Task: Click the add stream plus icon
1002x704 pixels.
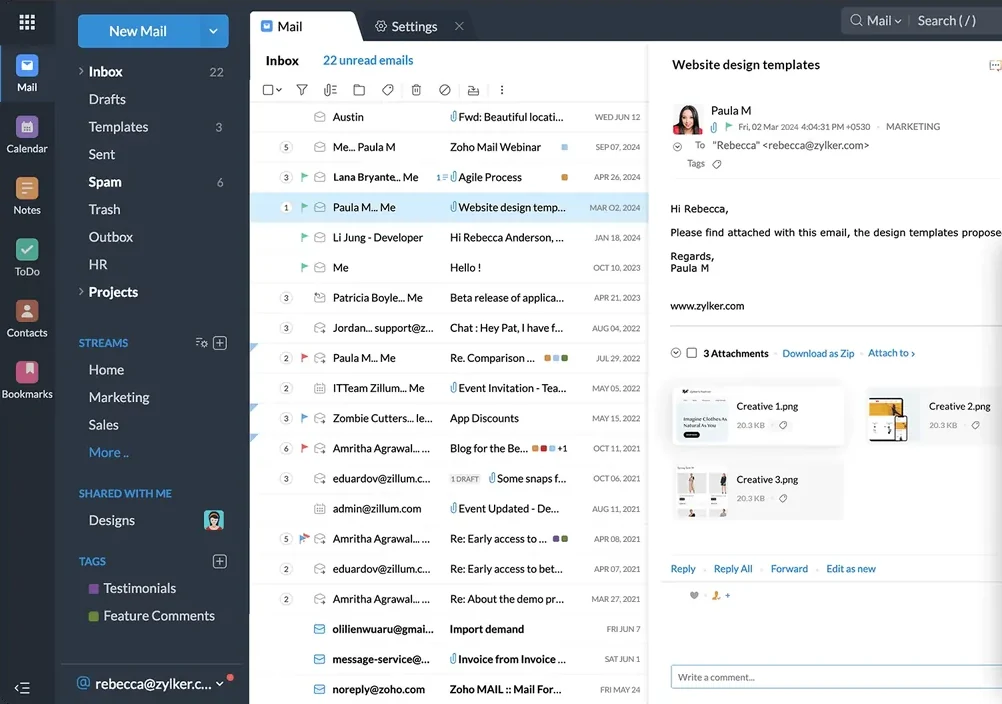Action: [220, 343]
